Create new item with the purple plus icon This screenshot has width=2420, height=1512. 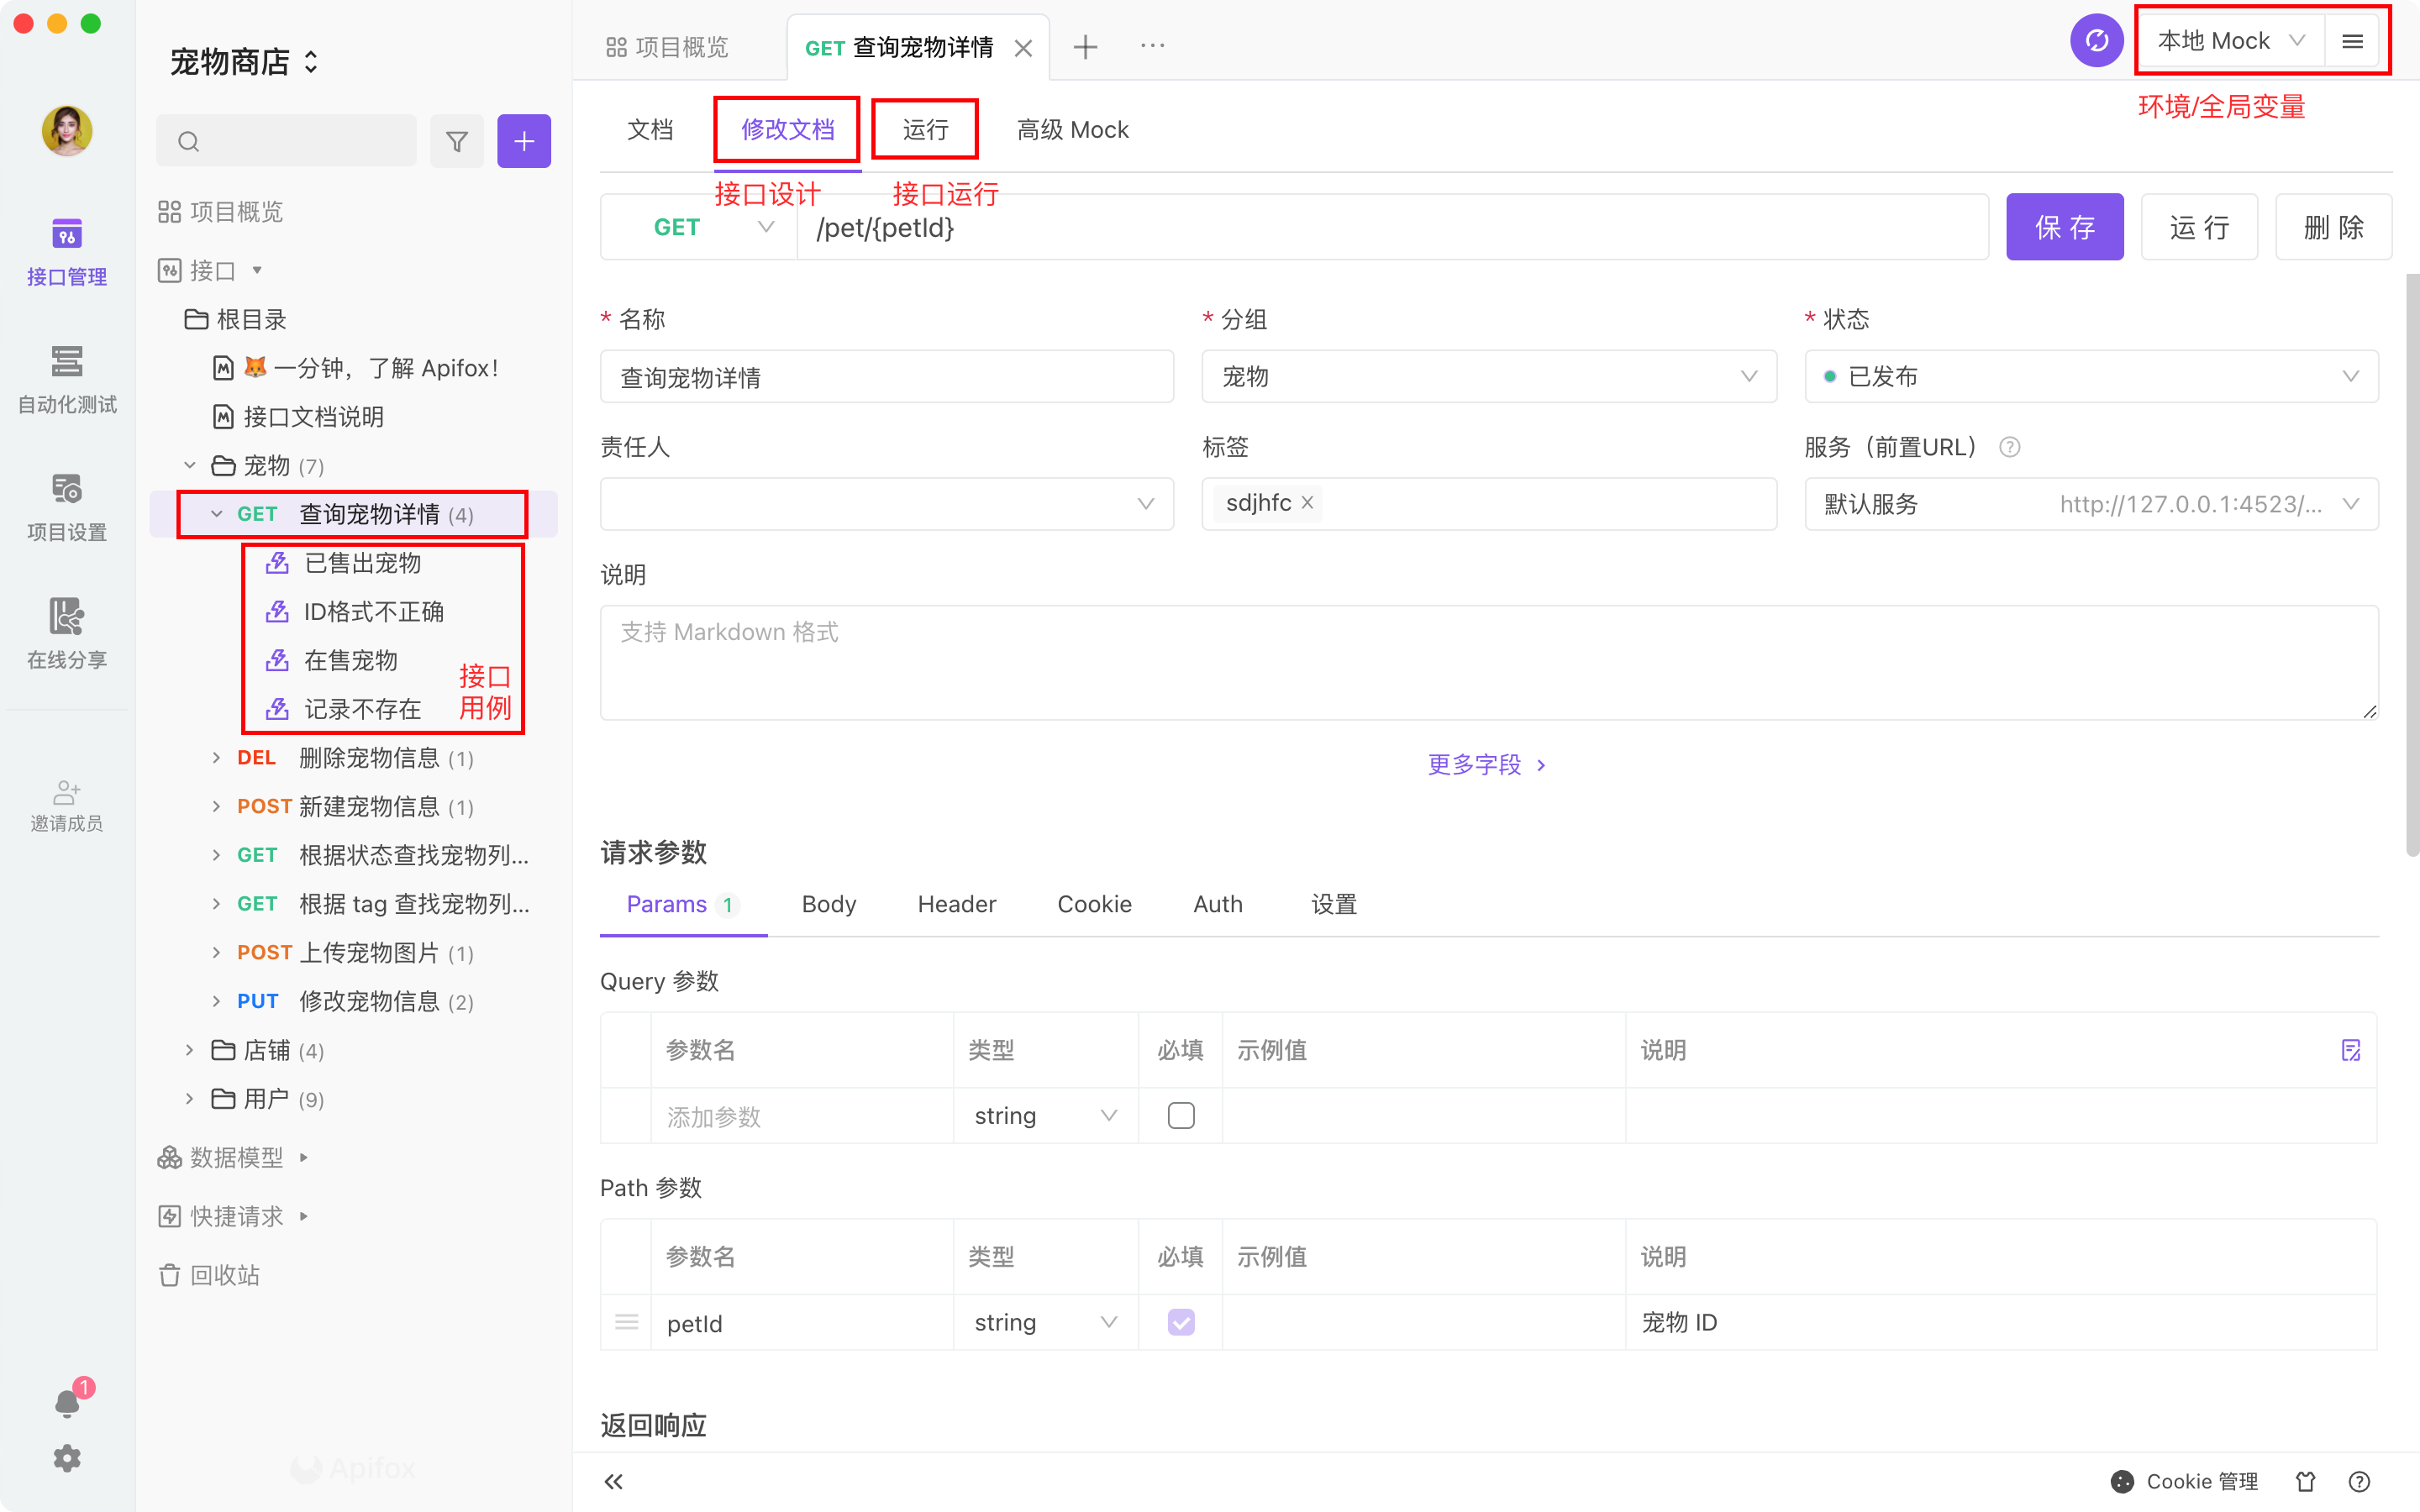point(524,141)
